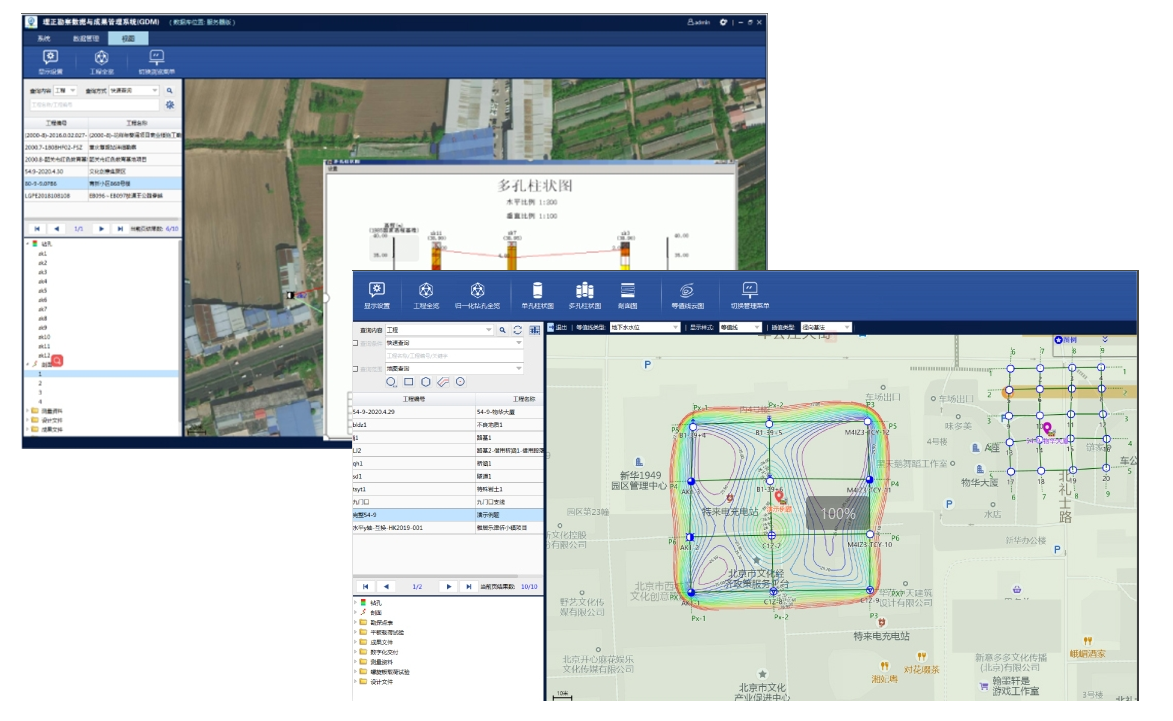This screenshot has height=721, width=1173.
Task: Open the 显示样式 等值线 dropdown
Action: click(741, 327)
